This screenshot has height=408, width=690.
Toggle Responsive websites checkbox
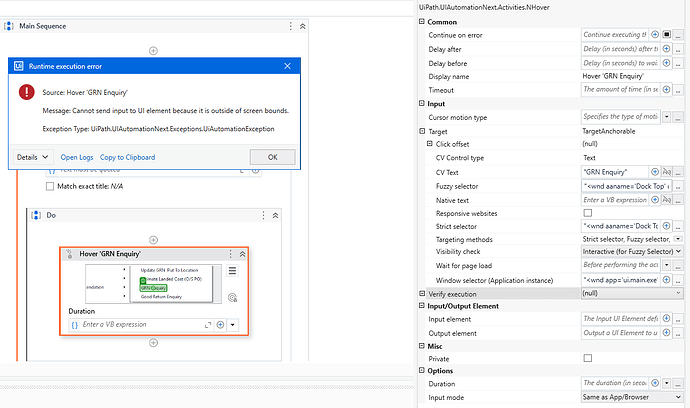click(587, 213)
